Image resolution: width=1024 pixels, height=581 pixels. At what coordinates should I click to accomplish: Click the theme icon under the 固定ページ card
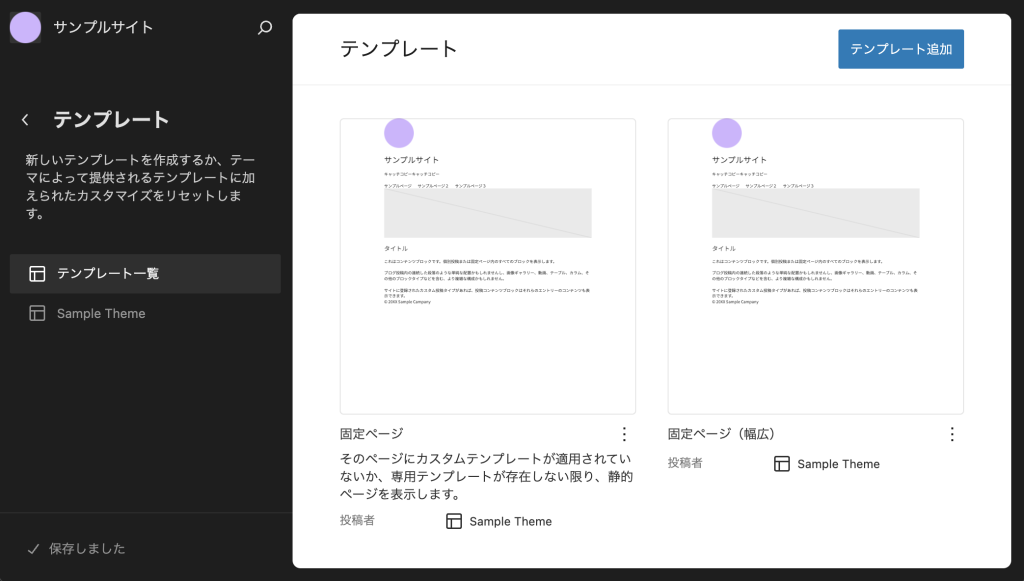[x=454, y=521]
